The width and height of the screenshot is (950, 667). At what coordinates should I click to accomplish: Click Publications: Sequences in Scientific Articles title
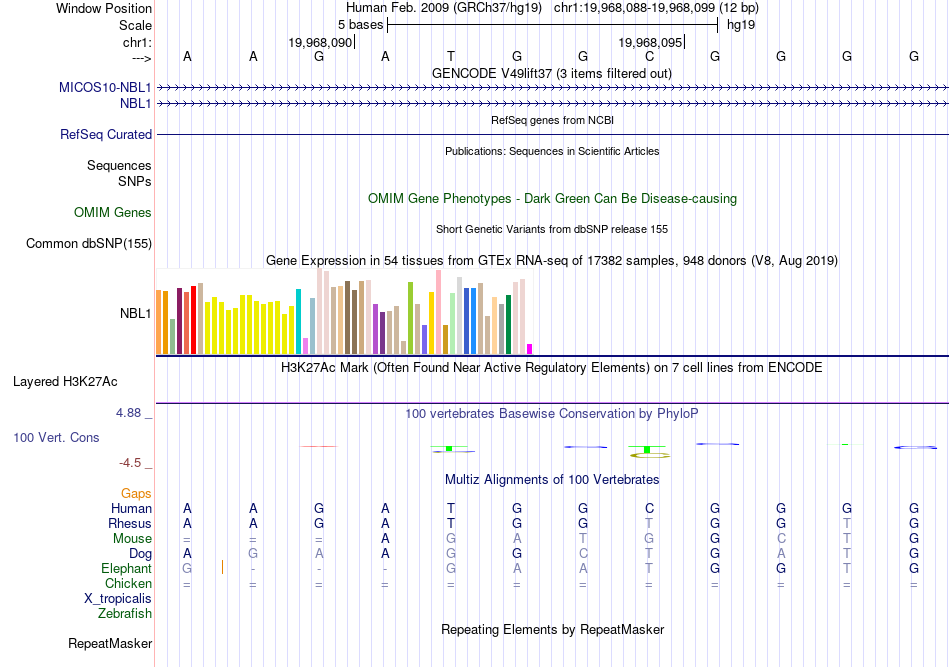click(552, 151)
